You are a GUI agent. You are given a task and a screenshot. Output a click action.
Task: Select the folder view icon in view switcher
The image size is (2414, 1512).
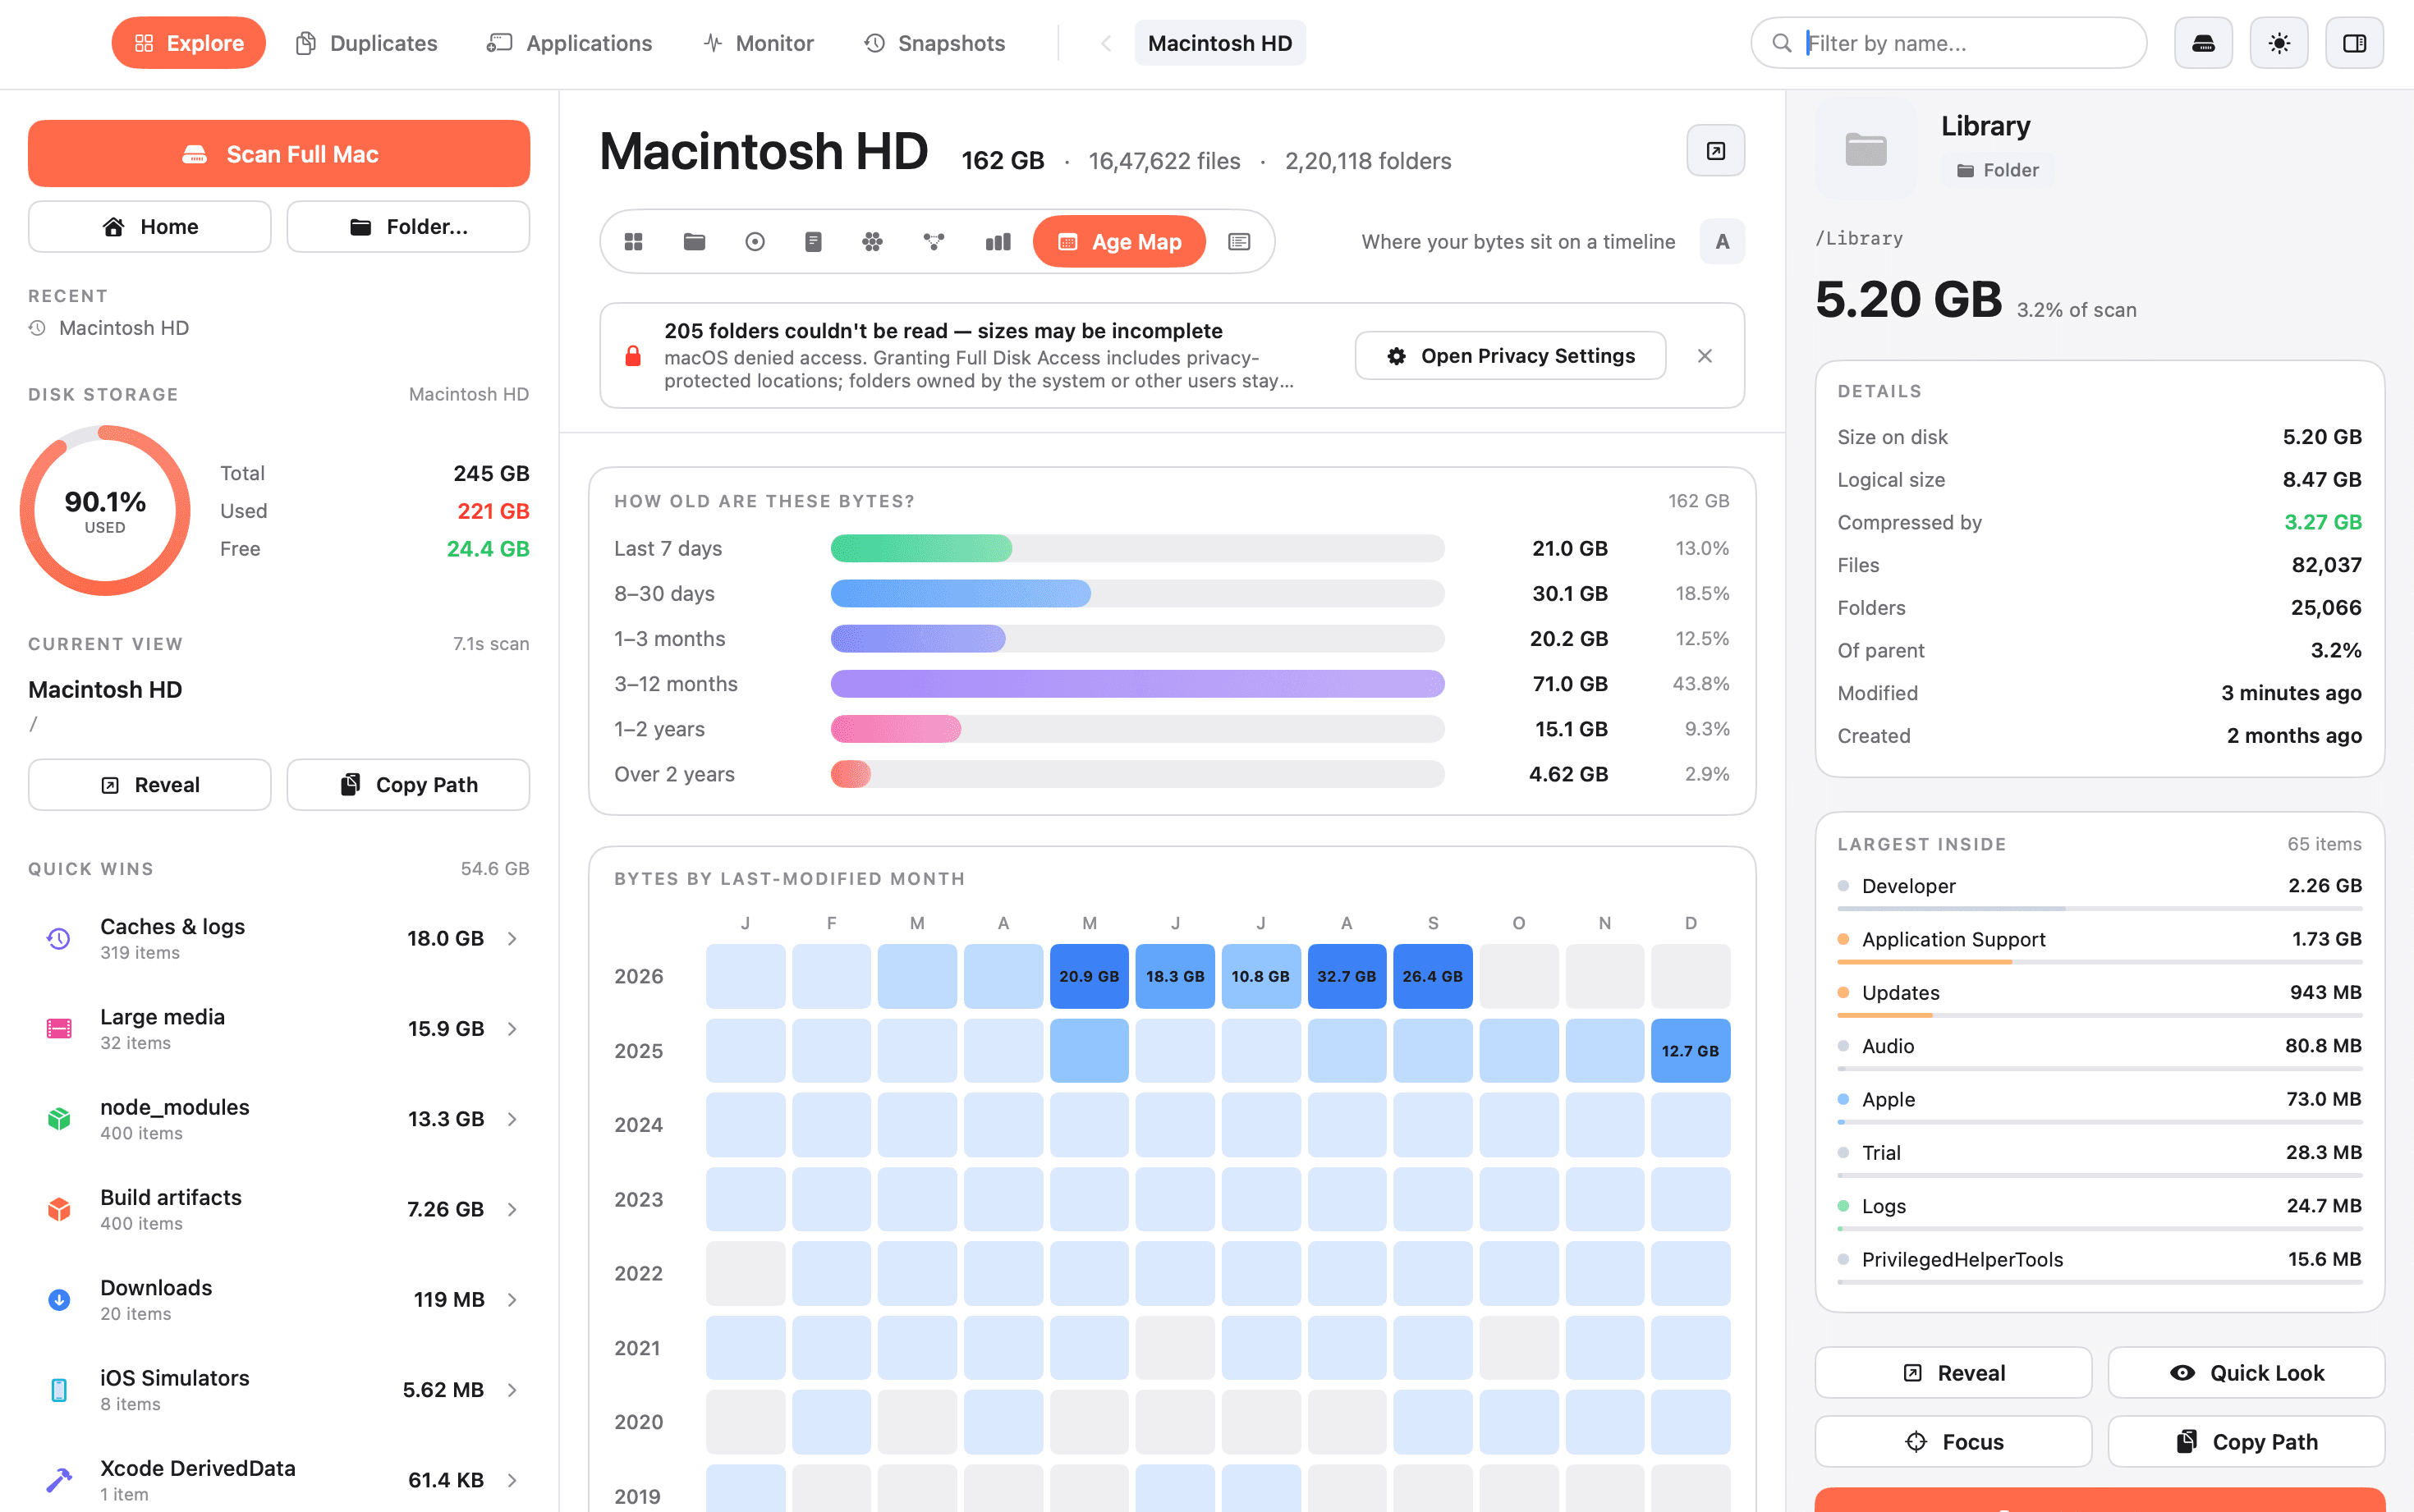[x=694, y=242]
